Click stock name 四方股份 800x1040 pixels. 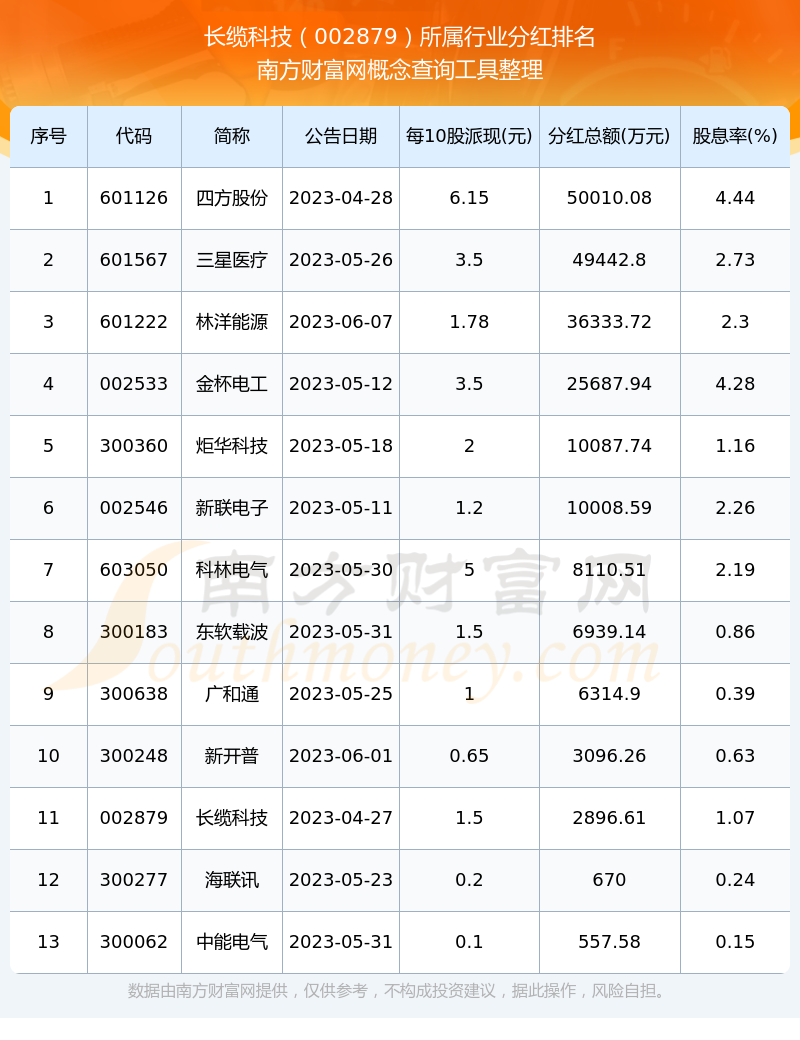tap(231, 198)
